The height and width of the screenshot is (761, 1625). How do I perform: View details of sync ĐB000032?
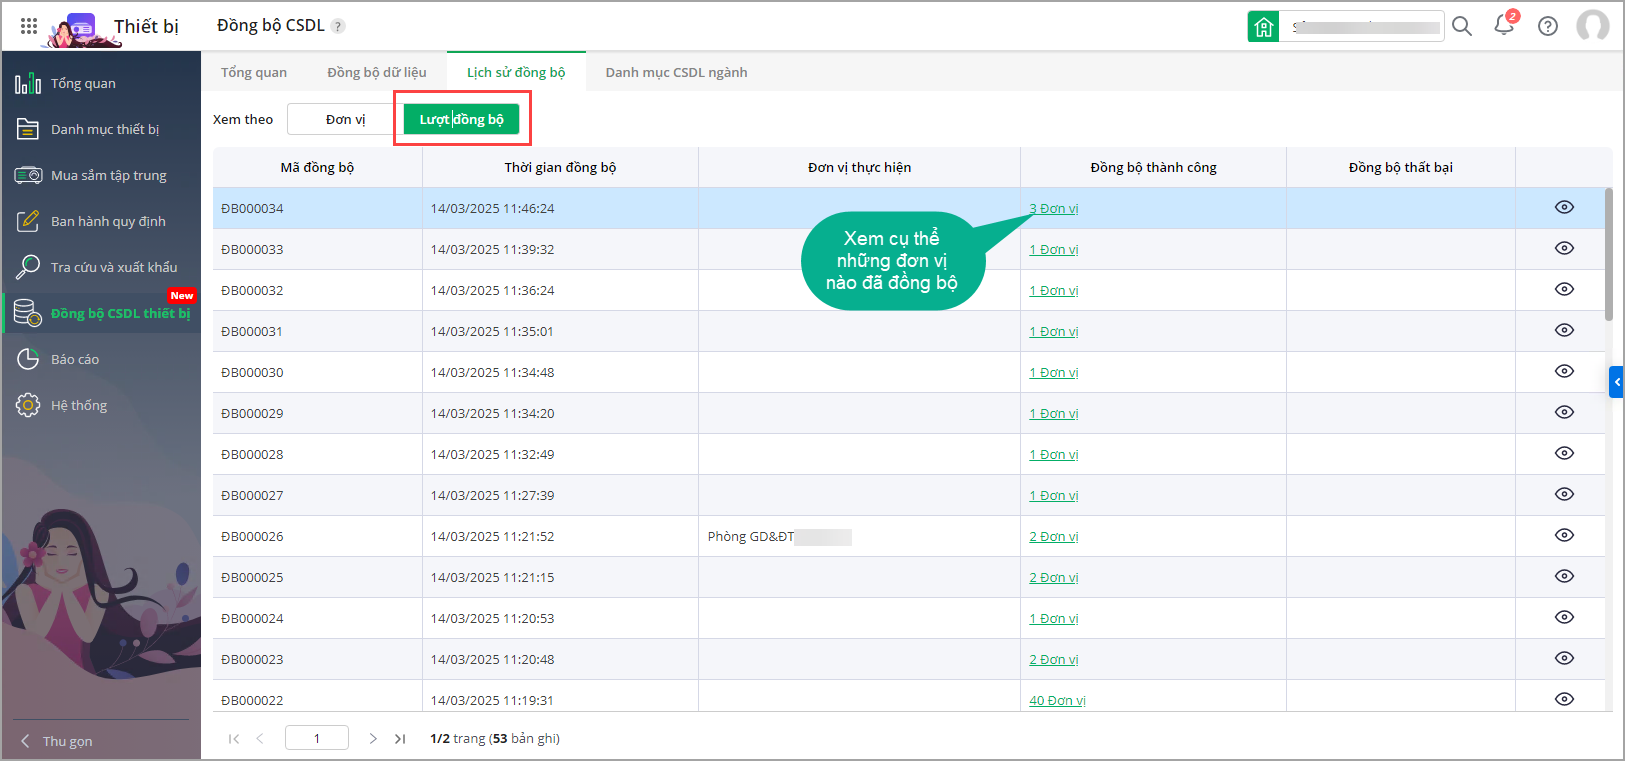1564,289
